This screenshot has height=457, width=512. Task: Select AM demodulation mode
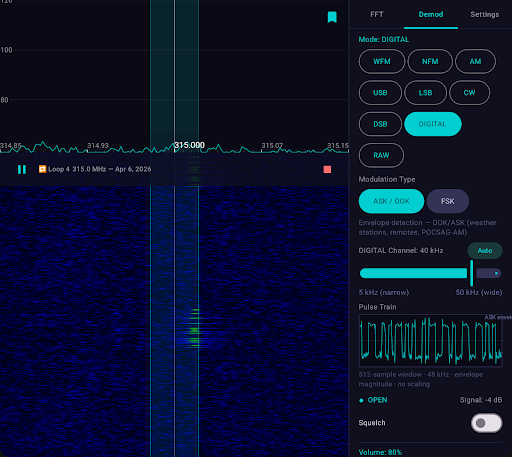(x=475, y=61)
